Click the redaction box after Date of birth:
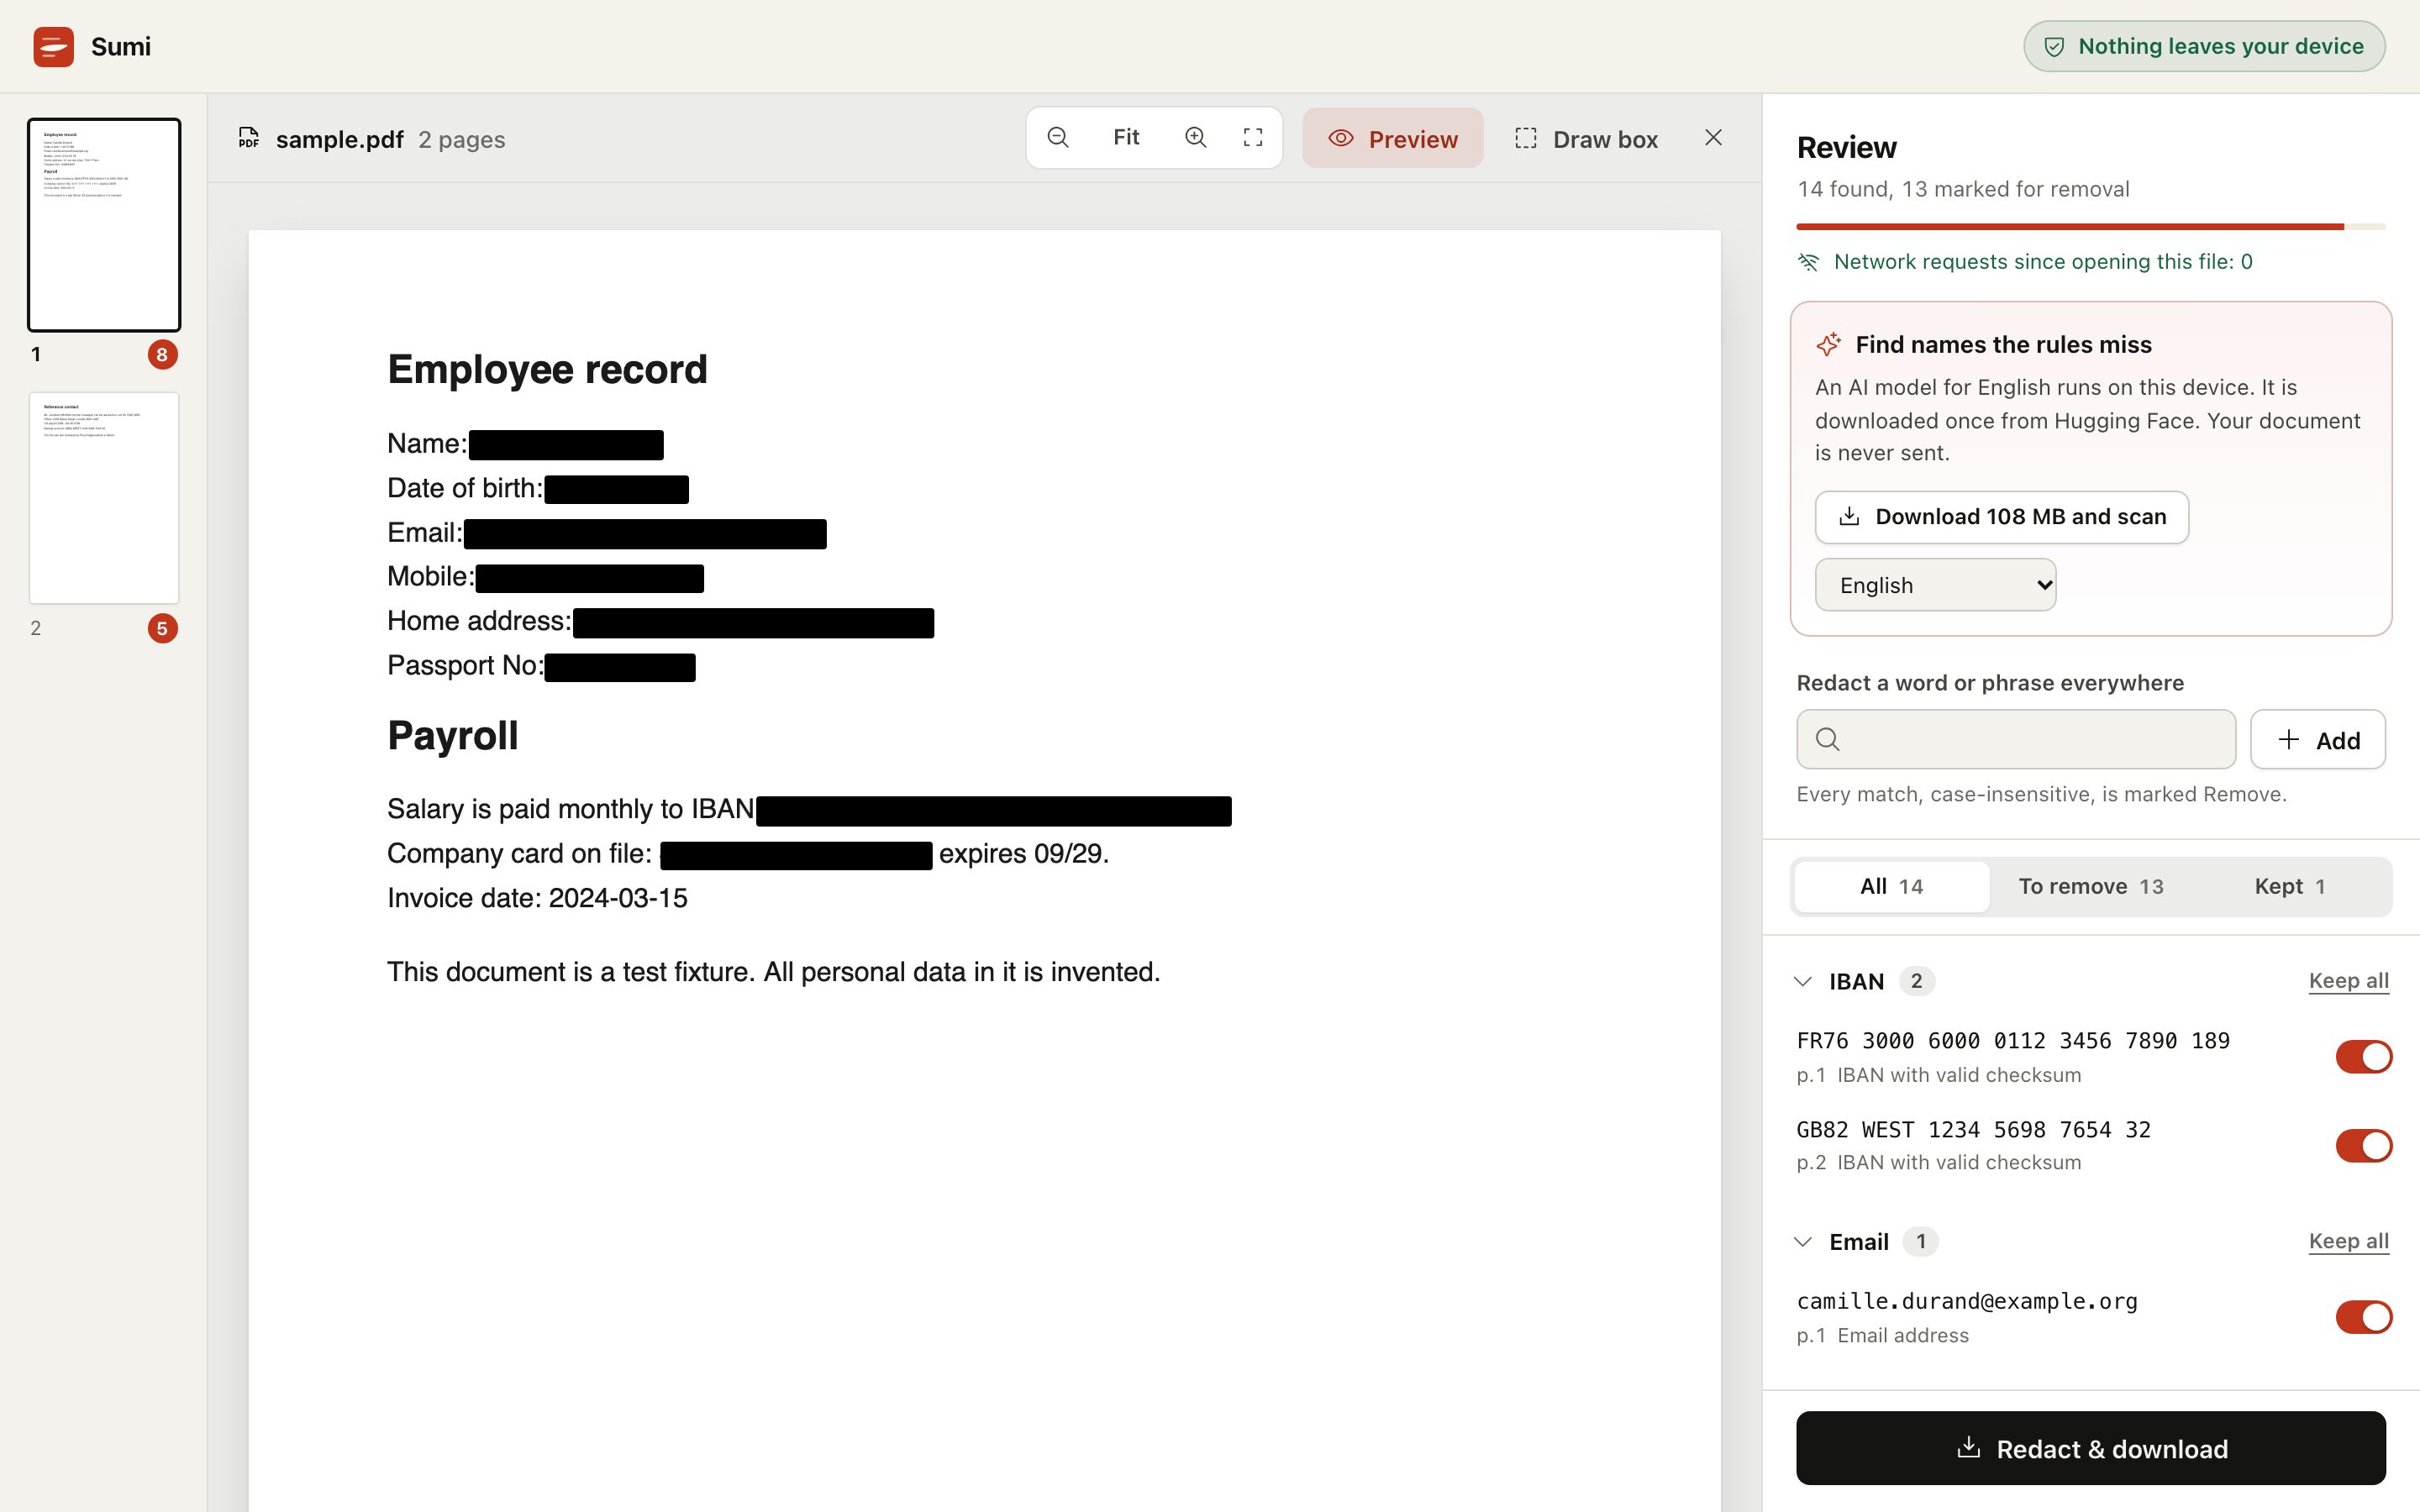 click(x=617, y=490)
